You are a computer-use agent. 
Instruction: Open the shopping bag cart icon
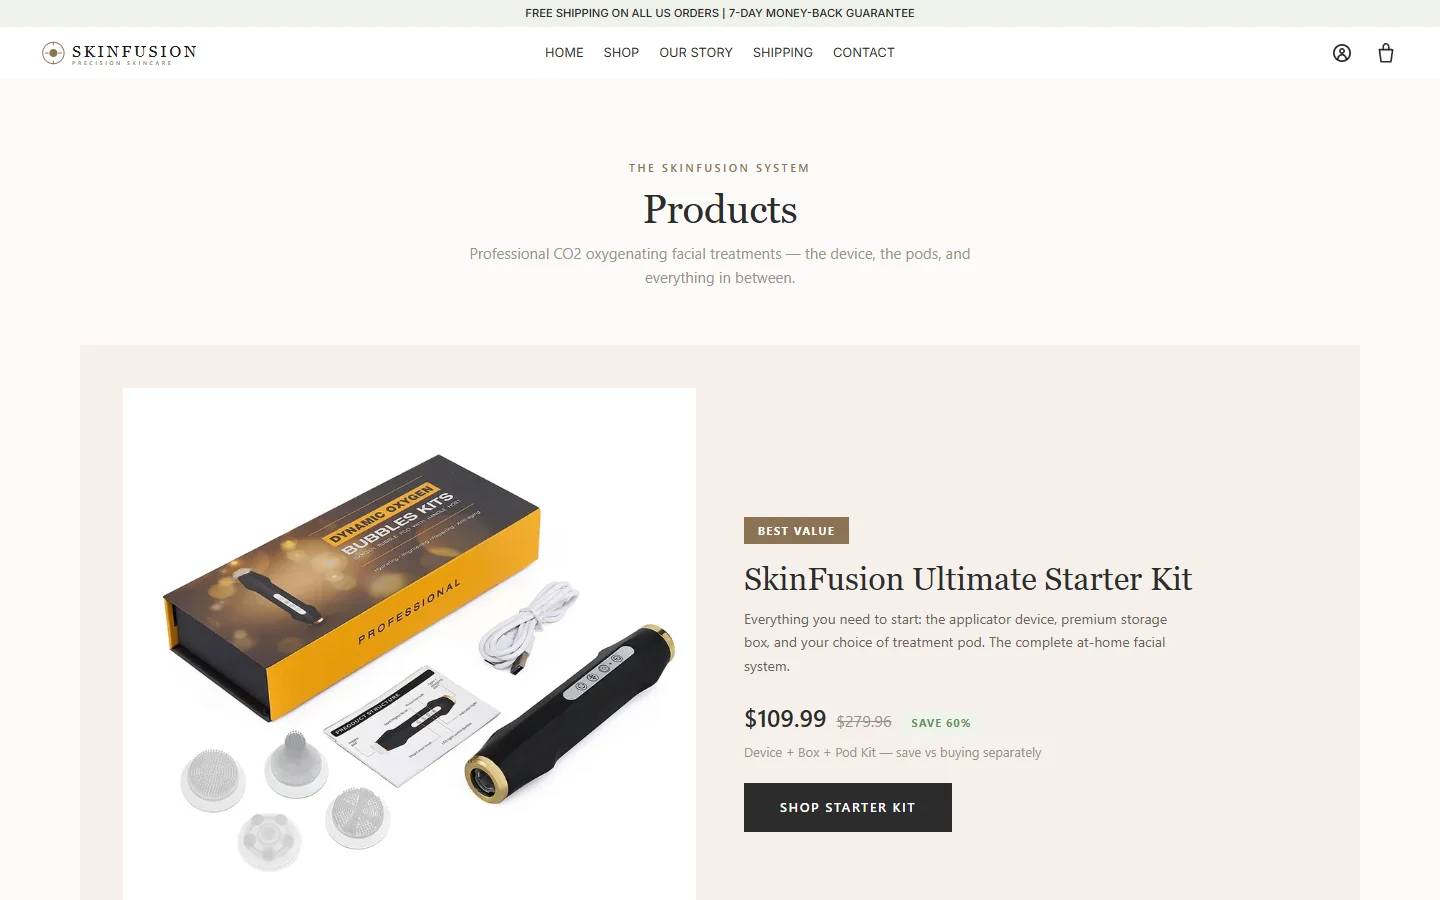point(1386,53)
